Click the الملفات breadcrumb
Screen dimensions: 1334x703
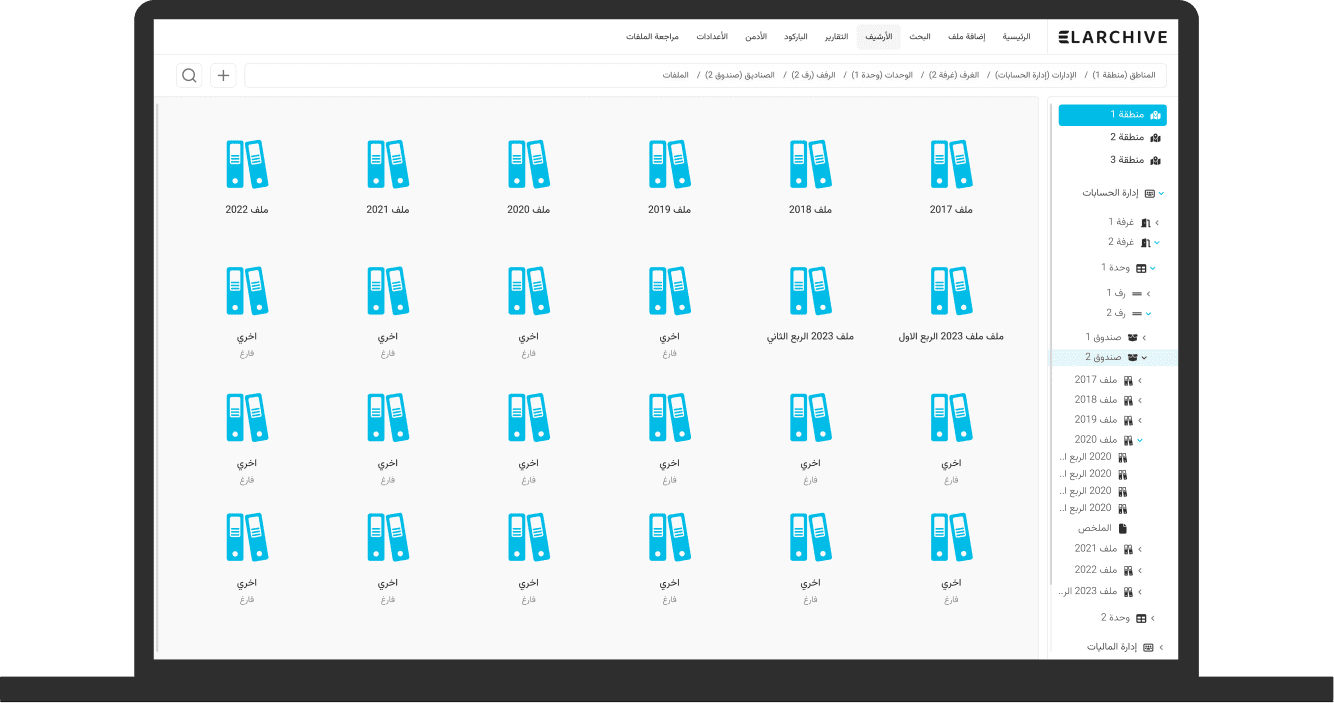click(x=675, y=76)
